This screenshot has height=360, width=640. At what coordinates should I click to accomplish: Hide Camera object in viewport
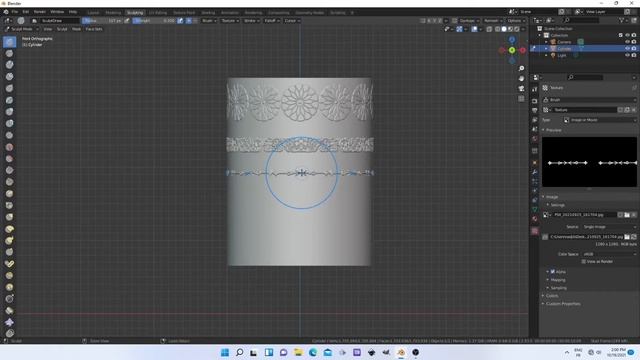pos(627,42)
